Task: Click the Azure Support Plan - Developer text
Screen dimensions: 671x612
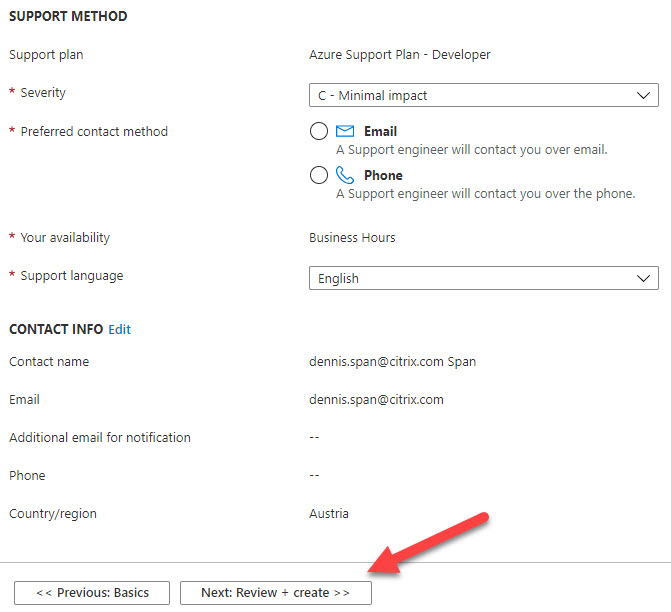Action: click(400, 55)
